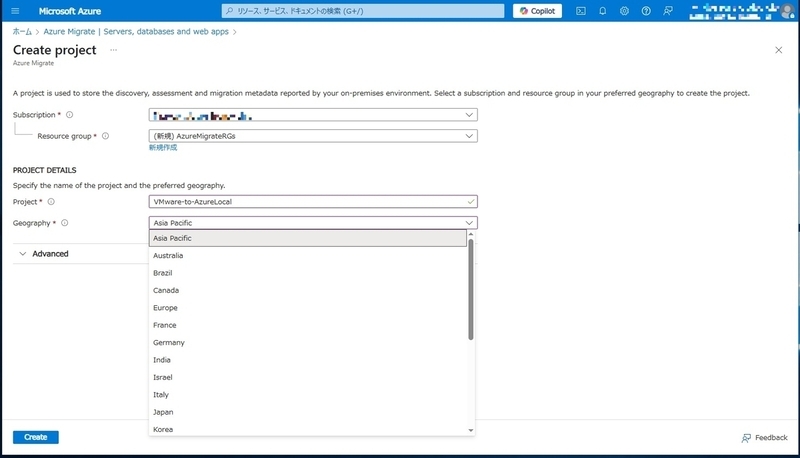This screenshot has height=458, width=800.
Task: Select Australia from the geography list
Action: [x=308, y=256]
